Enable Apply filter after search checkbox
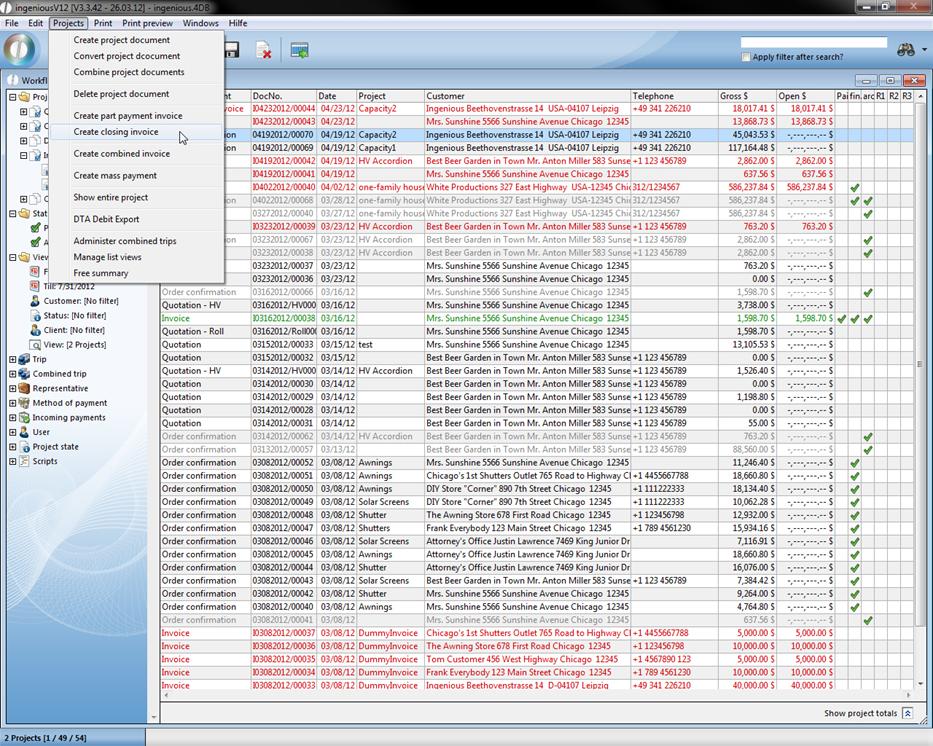 coord(746,57)
